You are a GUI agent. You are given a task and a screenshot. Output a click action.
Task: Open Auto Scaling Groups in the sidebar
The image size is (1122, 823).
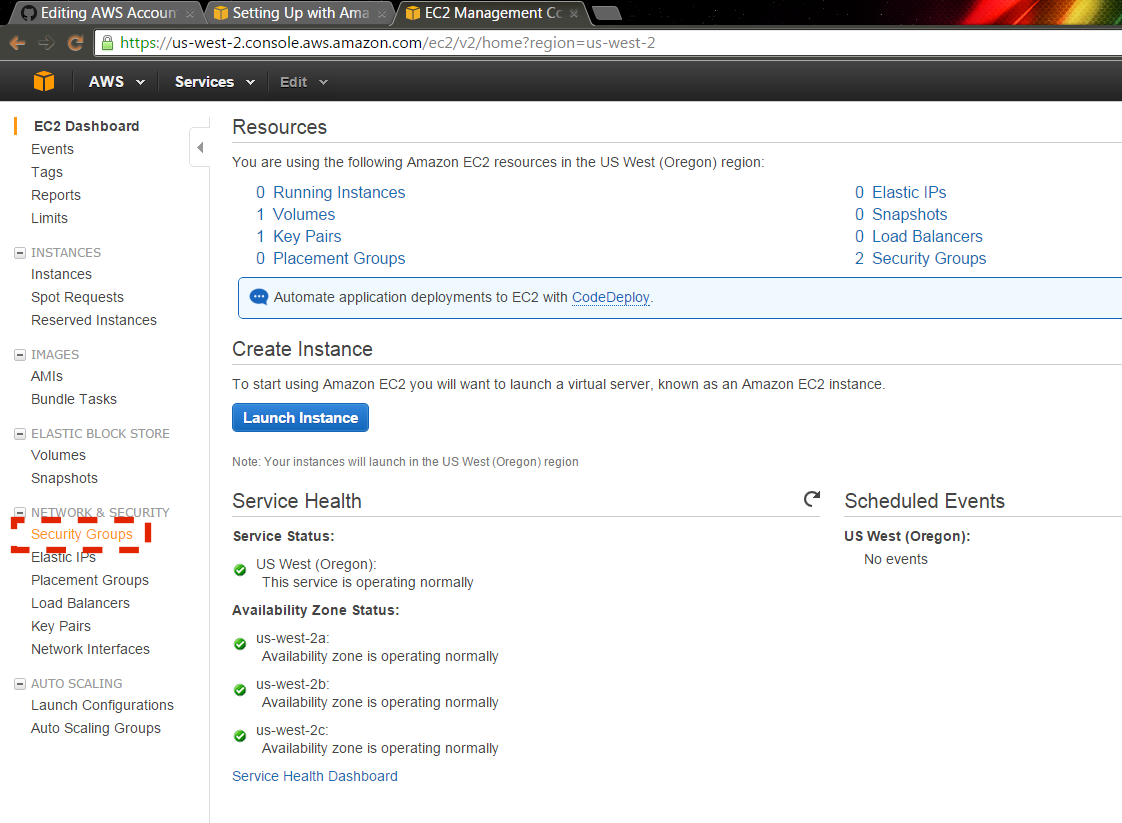96,729
